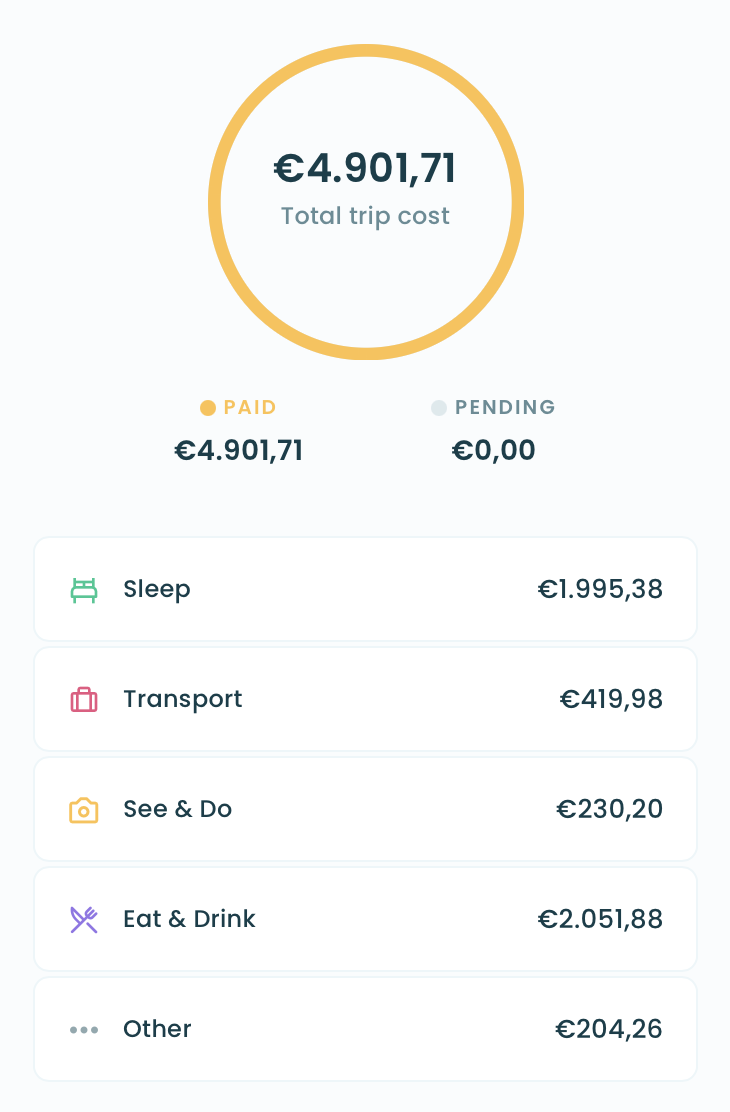Select the Other expense category label
This screenshot has width=730, height=1112.
click(x=157, y=1029)
